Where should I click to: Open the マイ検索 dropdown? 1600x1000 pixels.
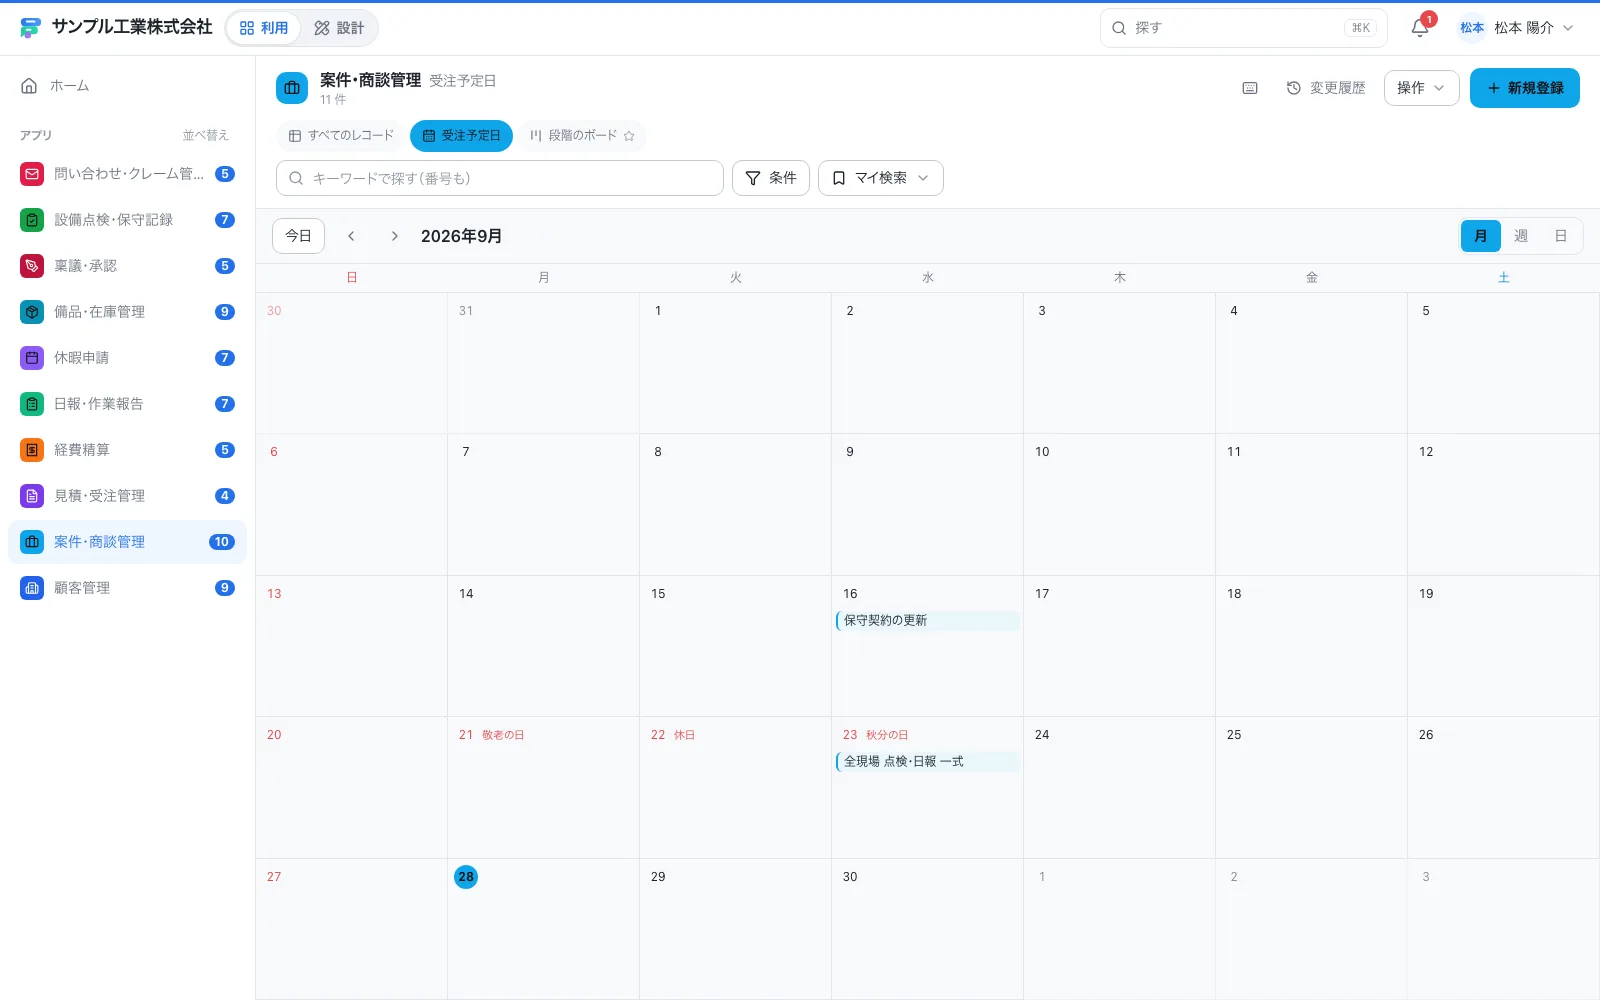881,178
